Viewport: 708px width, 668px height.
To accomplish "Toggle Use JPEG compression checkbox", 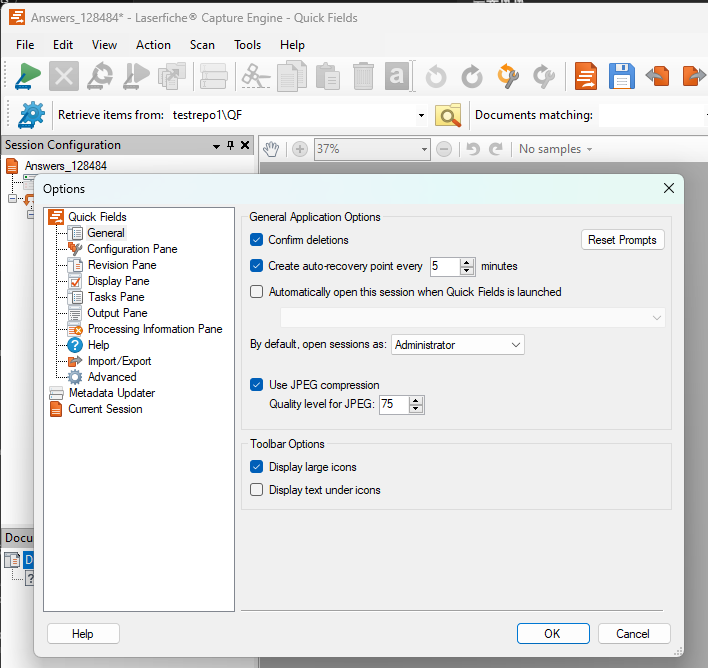I will (x=256, y=384).
